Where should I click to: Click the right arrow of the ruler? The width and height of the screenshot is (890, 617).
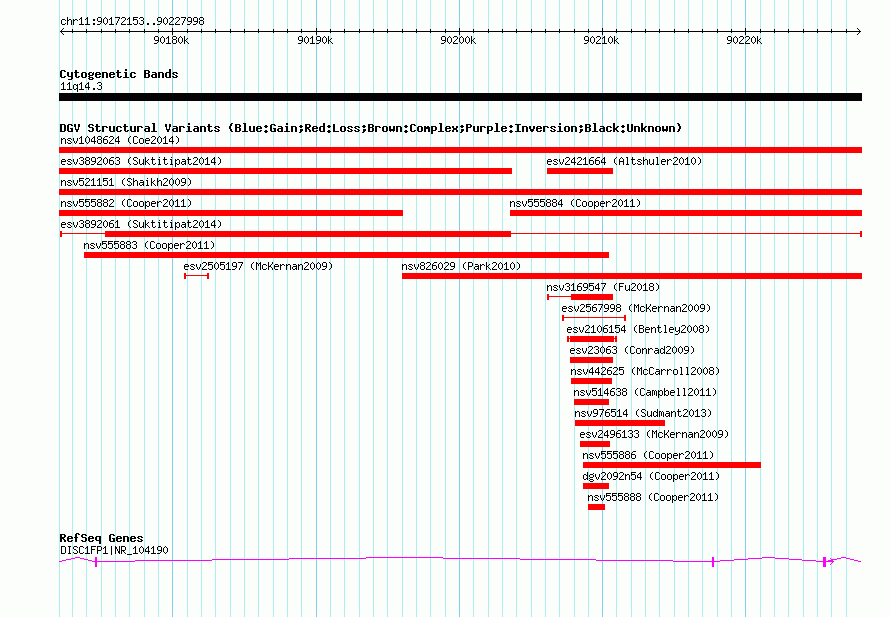(858, 32)
